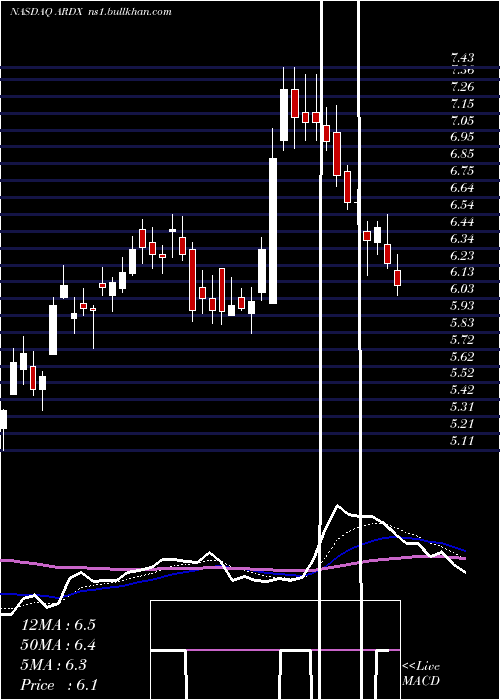Click the 5.93 price axis label
The width and height of the screenshot is (500, 700).
point(462,306)
